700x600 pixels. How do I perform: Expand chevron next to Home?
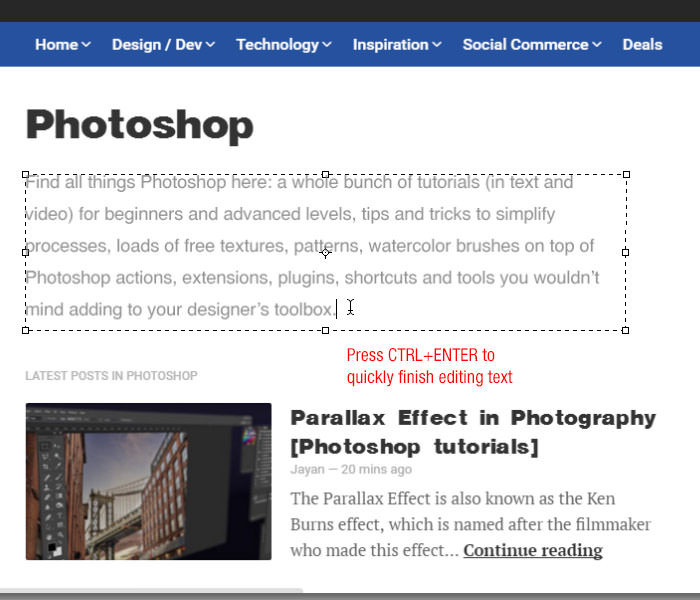[x=87, y=45]
